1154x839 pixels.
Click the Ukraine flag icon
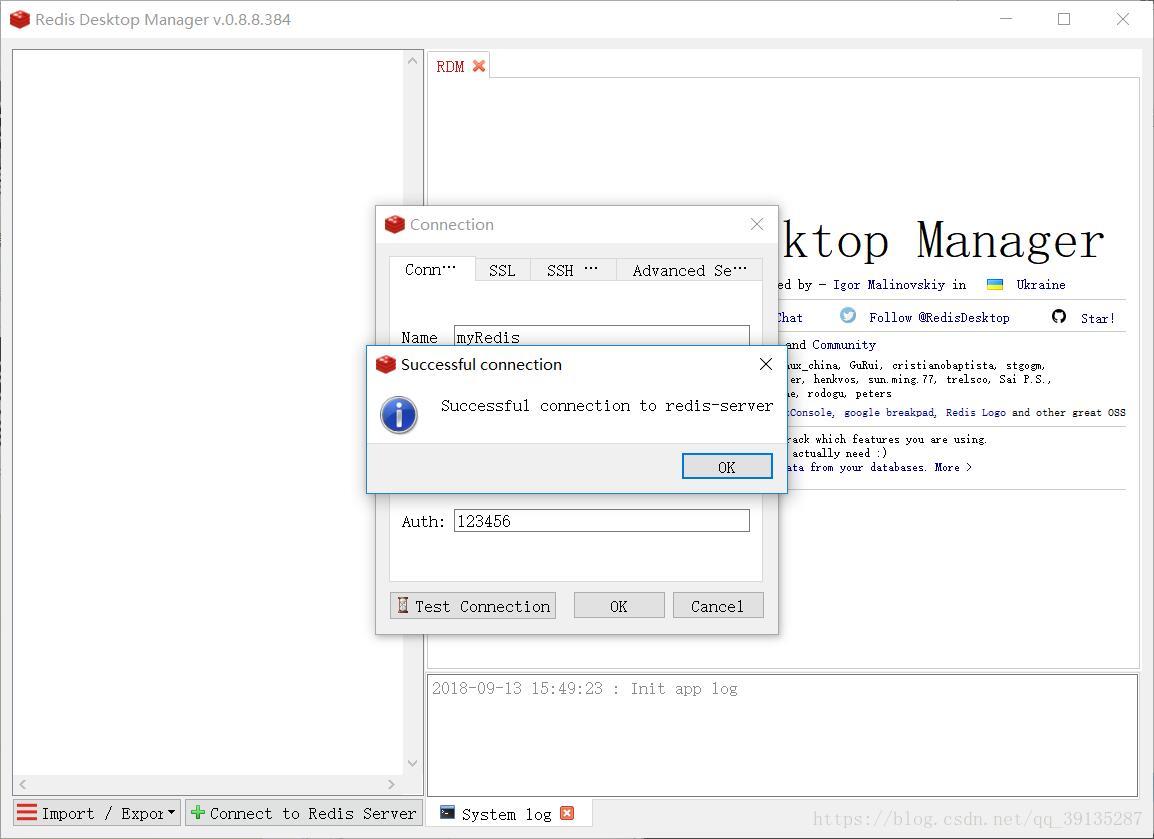pos(995,285)
